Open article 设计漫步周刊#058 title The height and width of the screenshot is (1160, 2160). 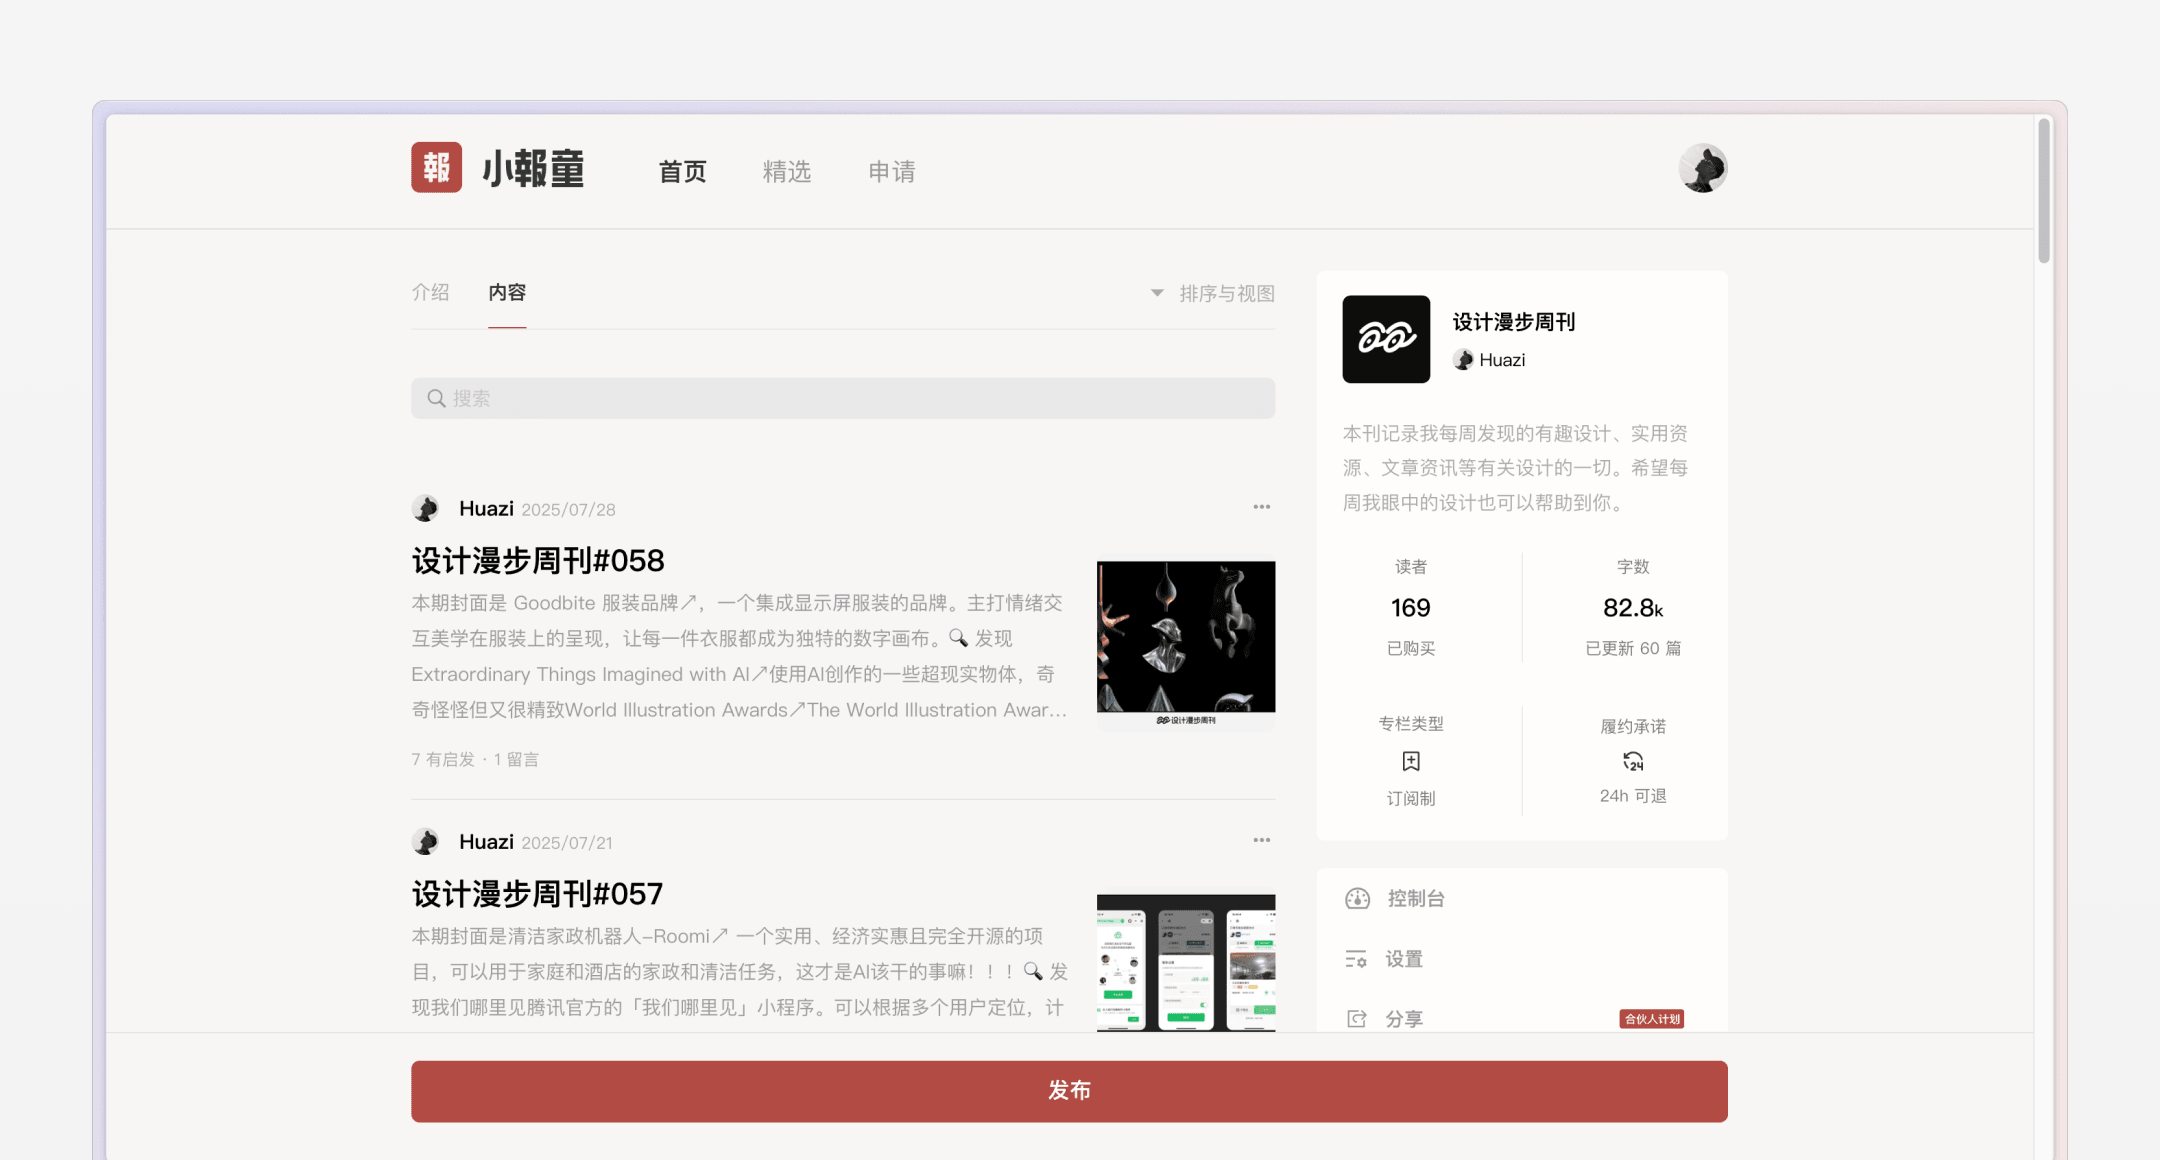[x=538, y=560]
